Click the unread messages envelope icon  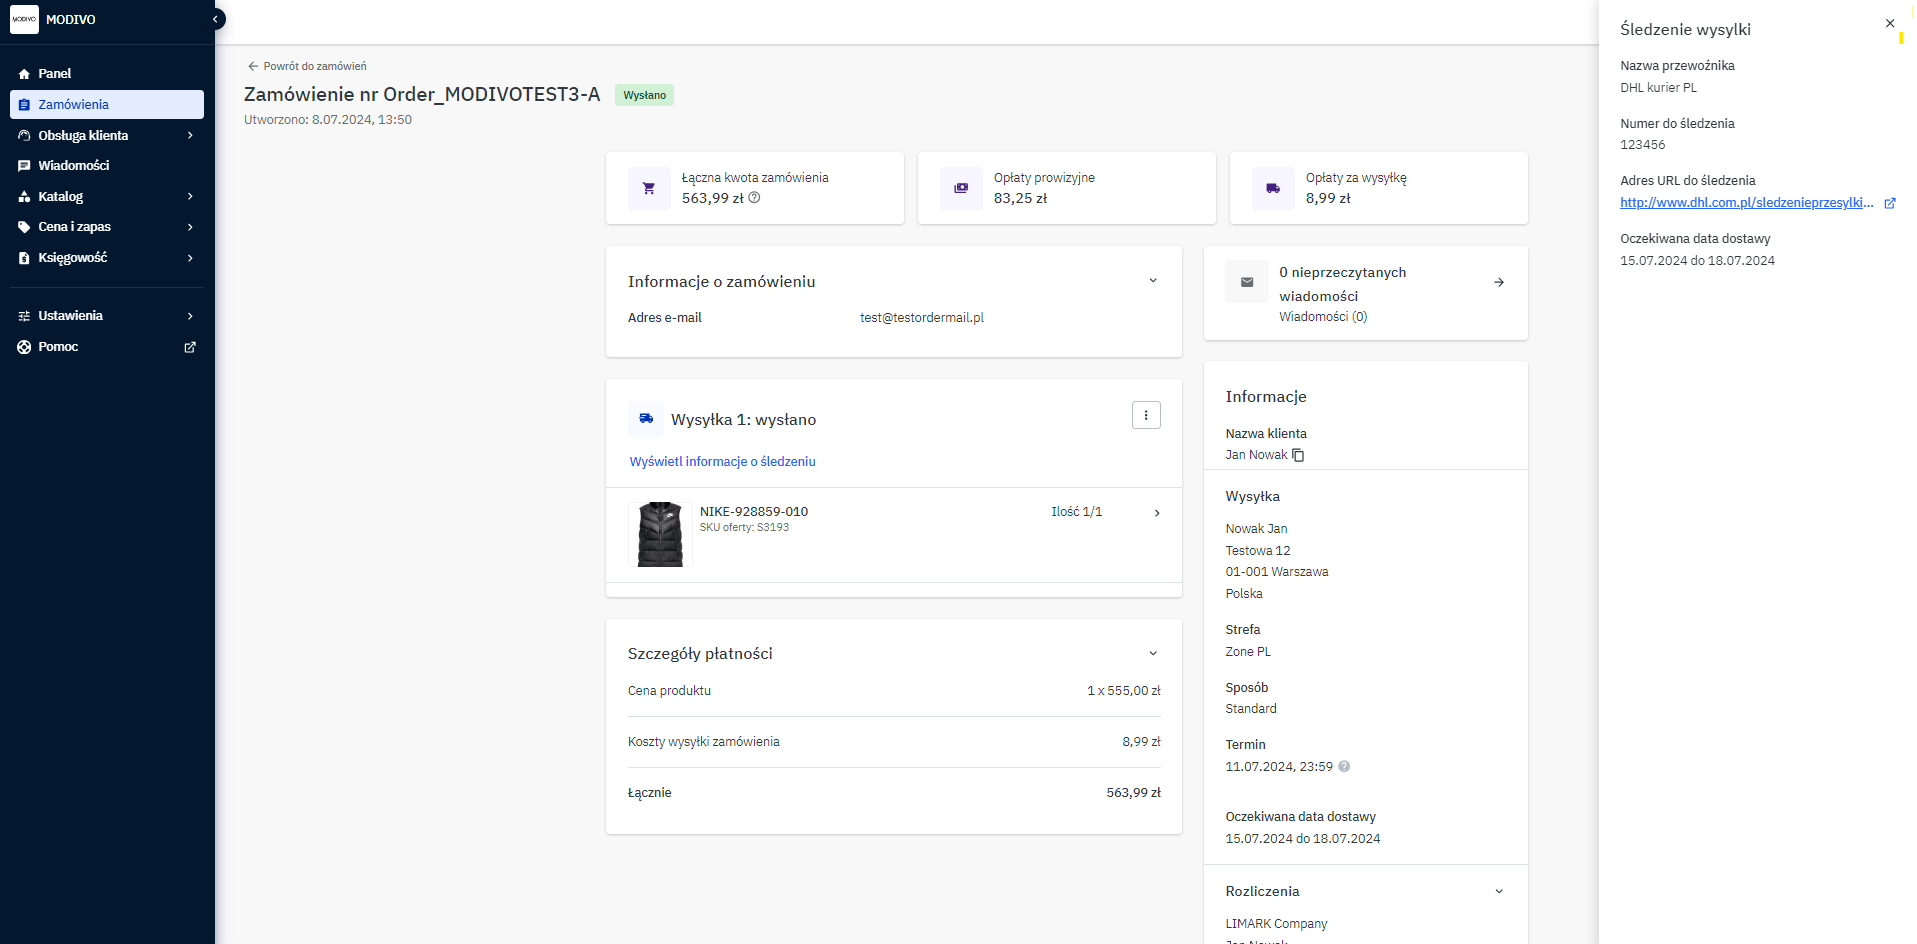tap(1247, 282)
